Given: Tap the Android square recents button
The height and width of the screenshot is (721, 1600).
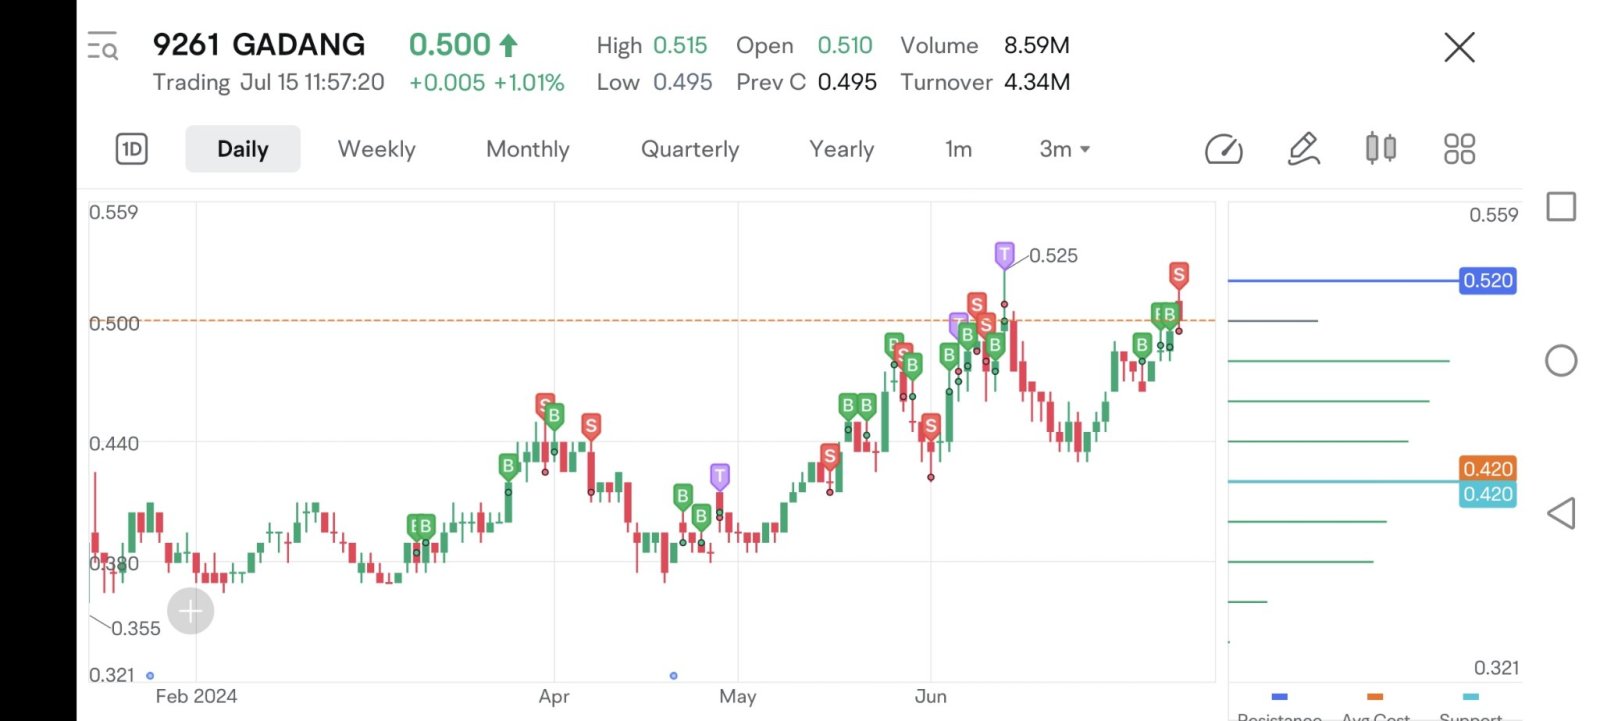Looking at the screenshot, I should tap(1561, 207).
